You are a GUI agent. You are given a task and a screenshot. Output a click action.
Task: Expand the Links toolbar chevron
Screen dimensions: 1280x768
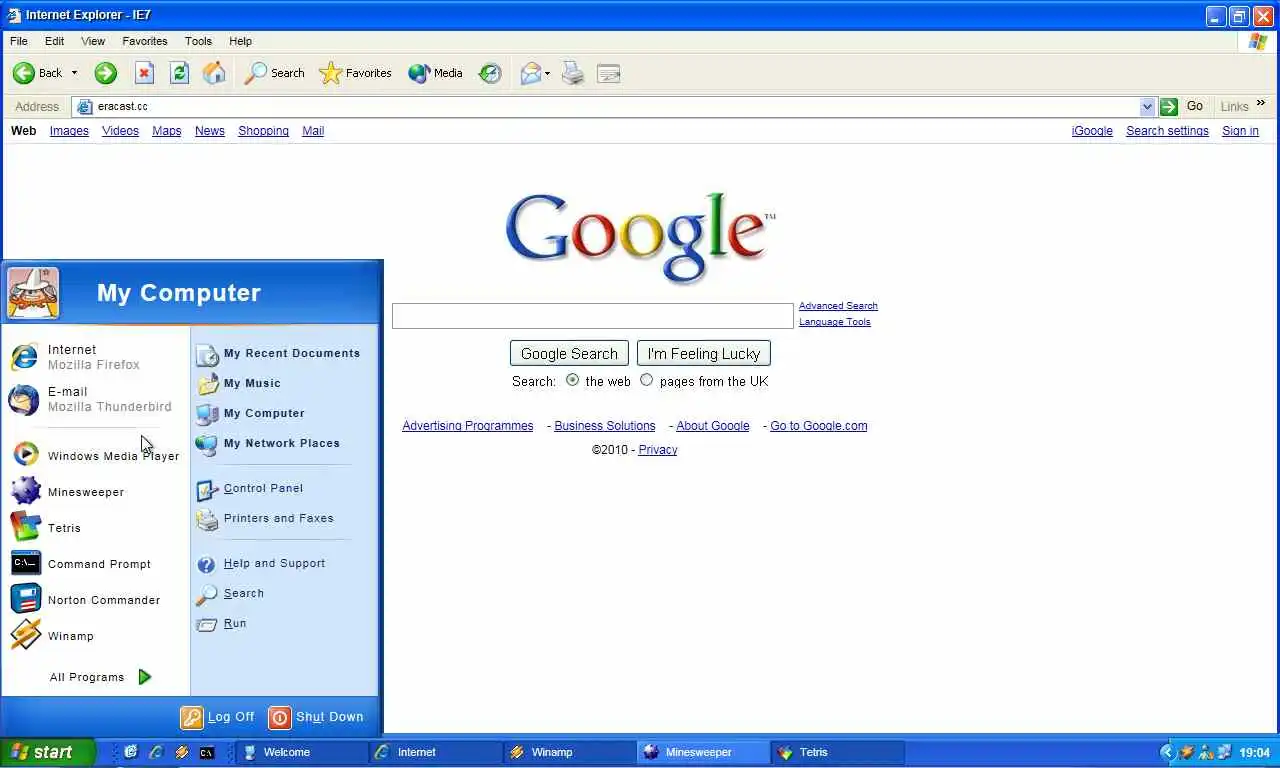coord(1261,103)
